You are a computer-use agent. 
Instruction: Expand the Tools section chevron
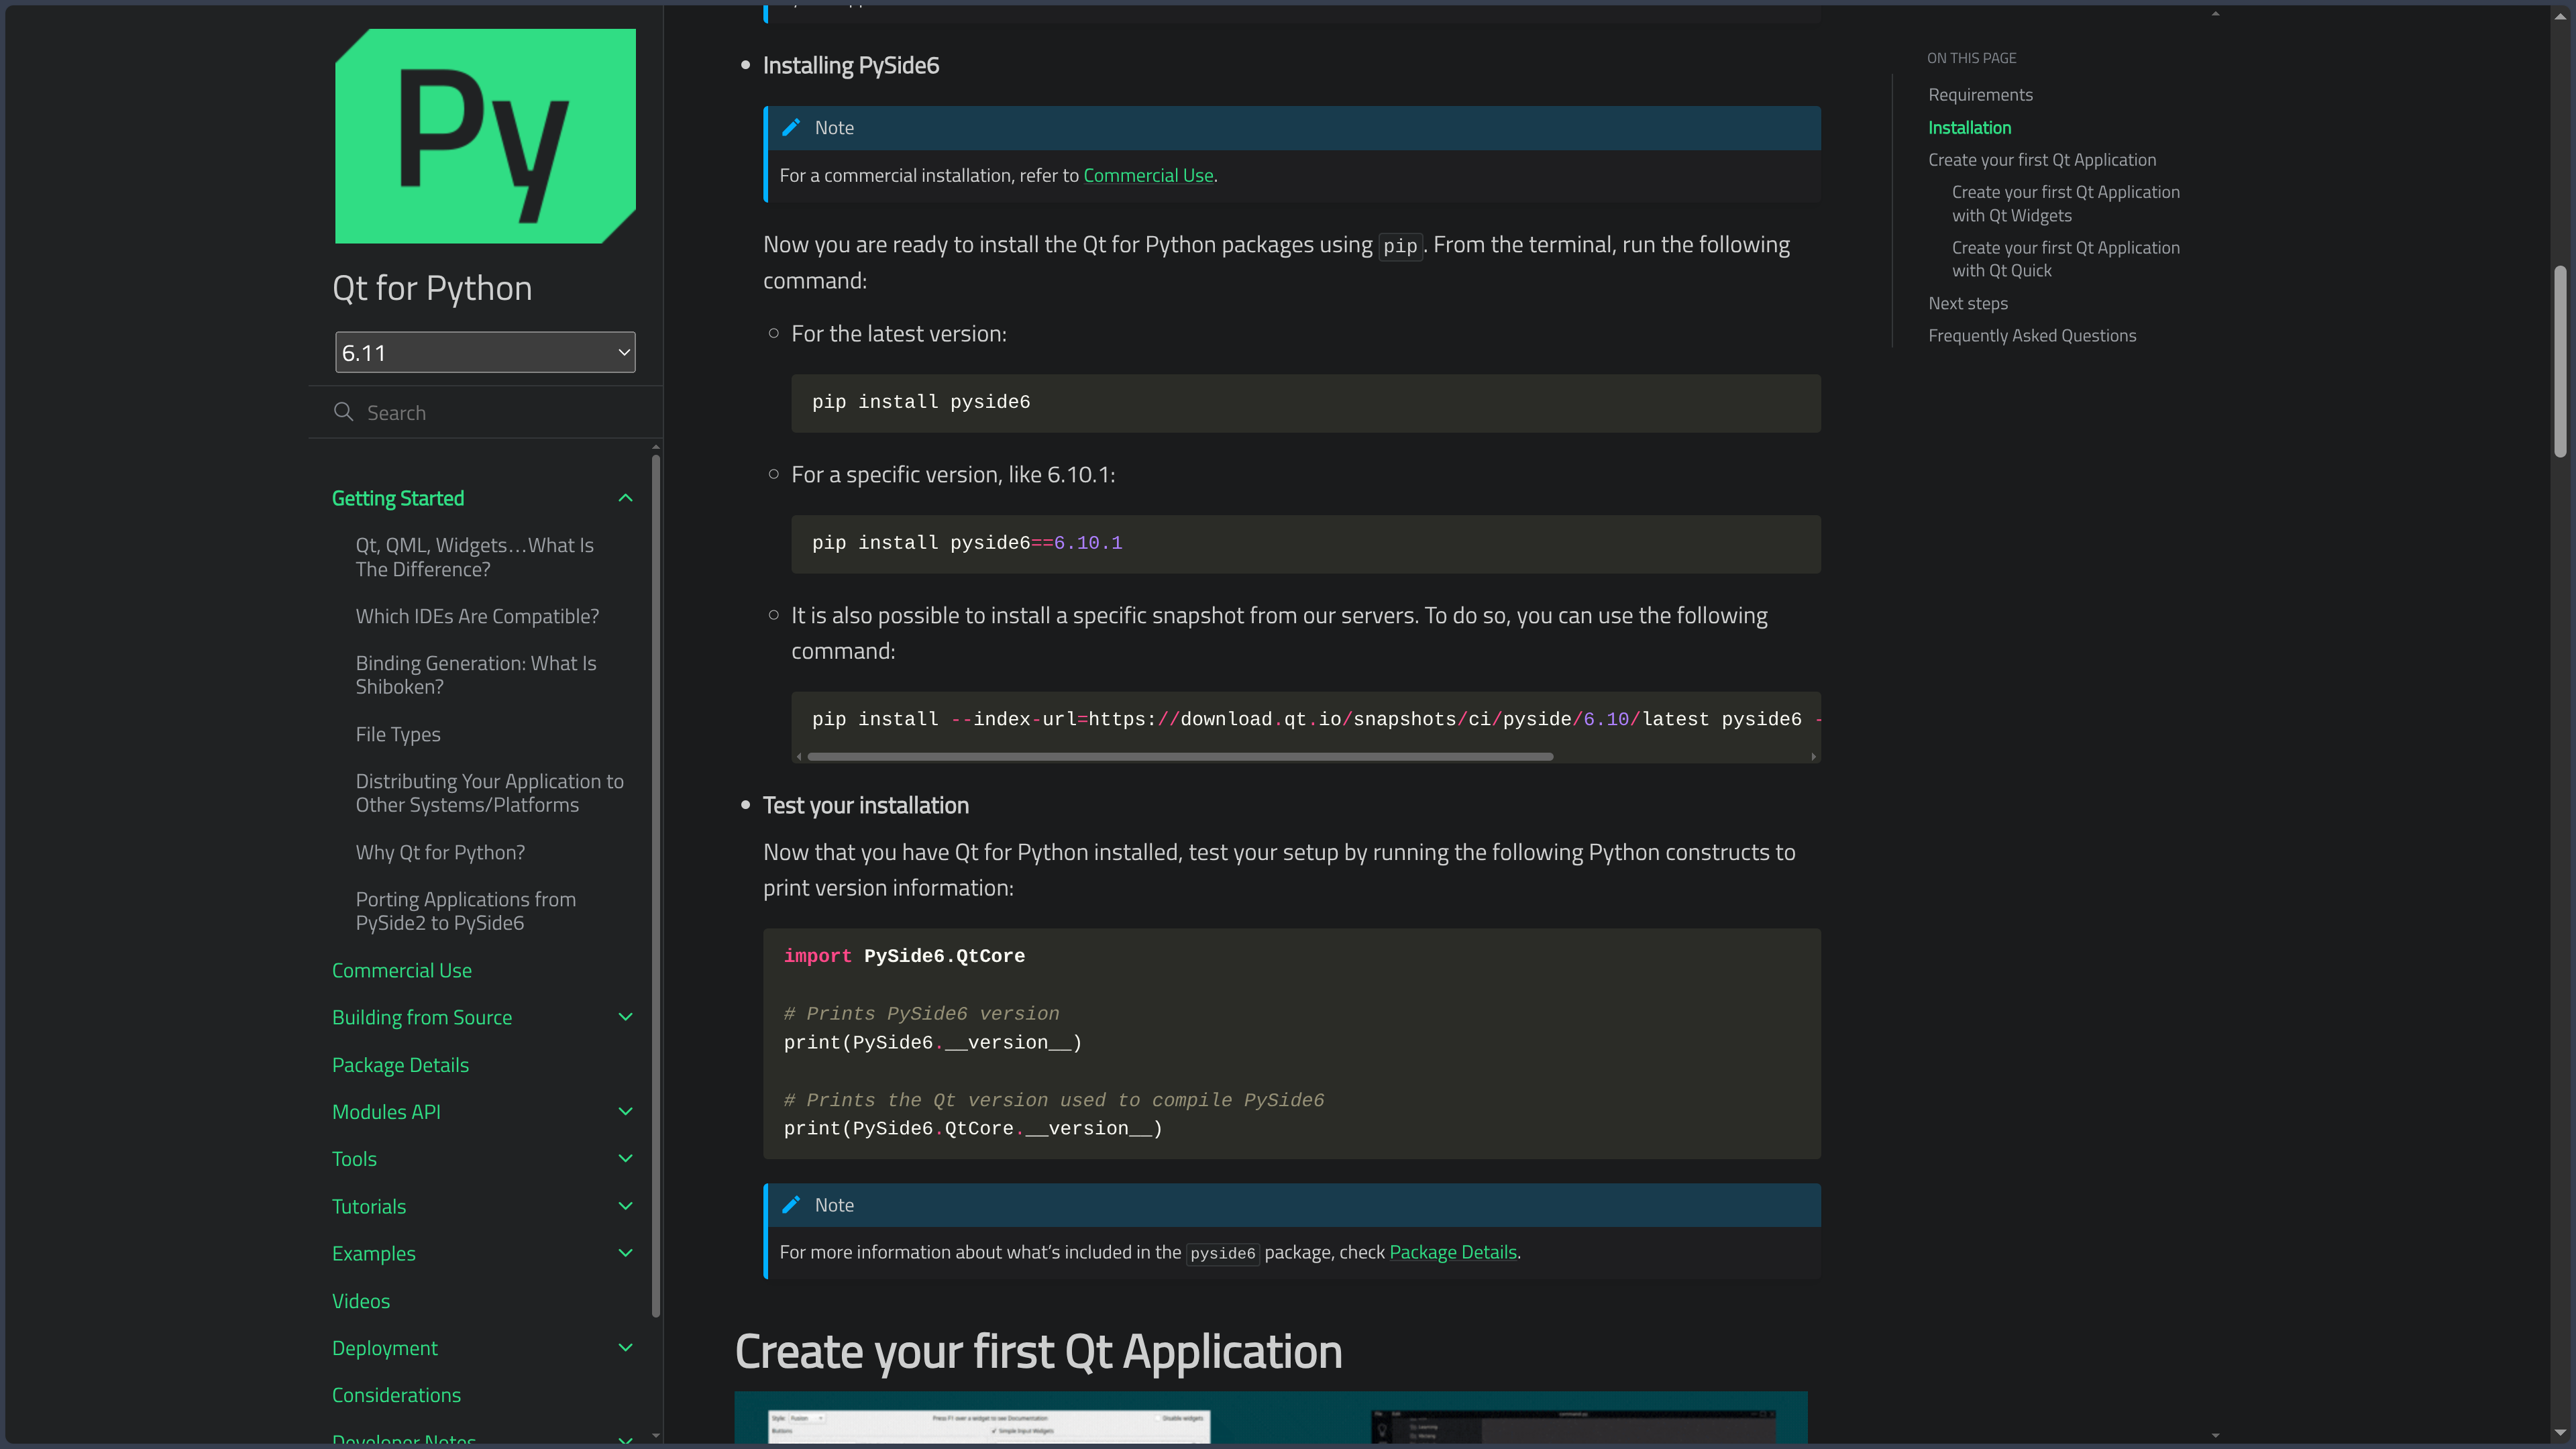[626, 1158]
